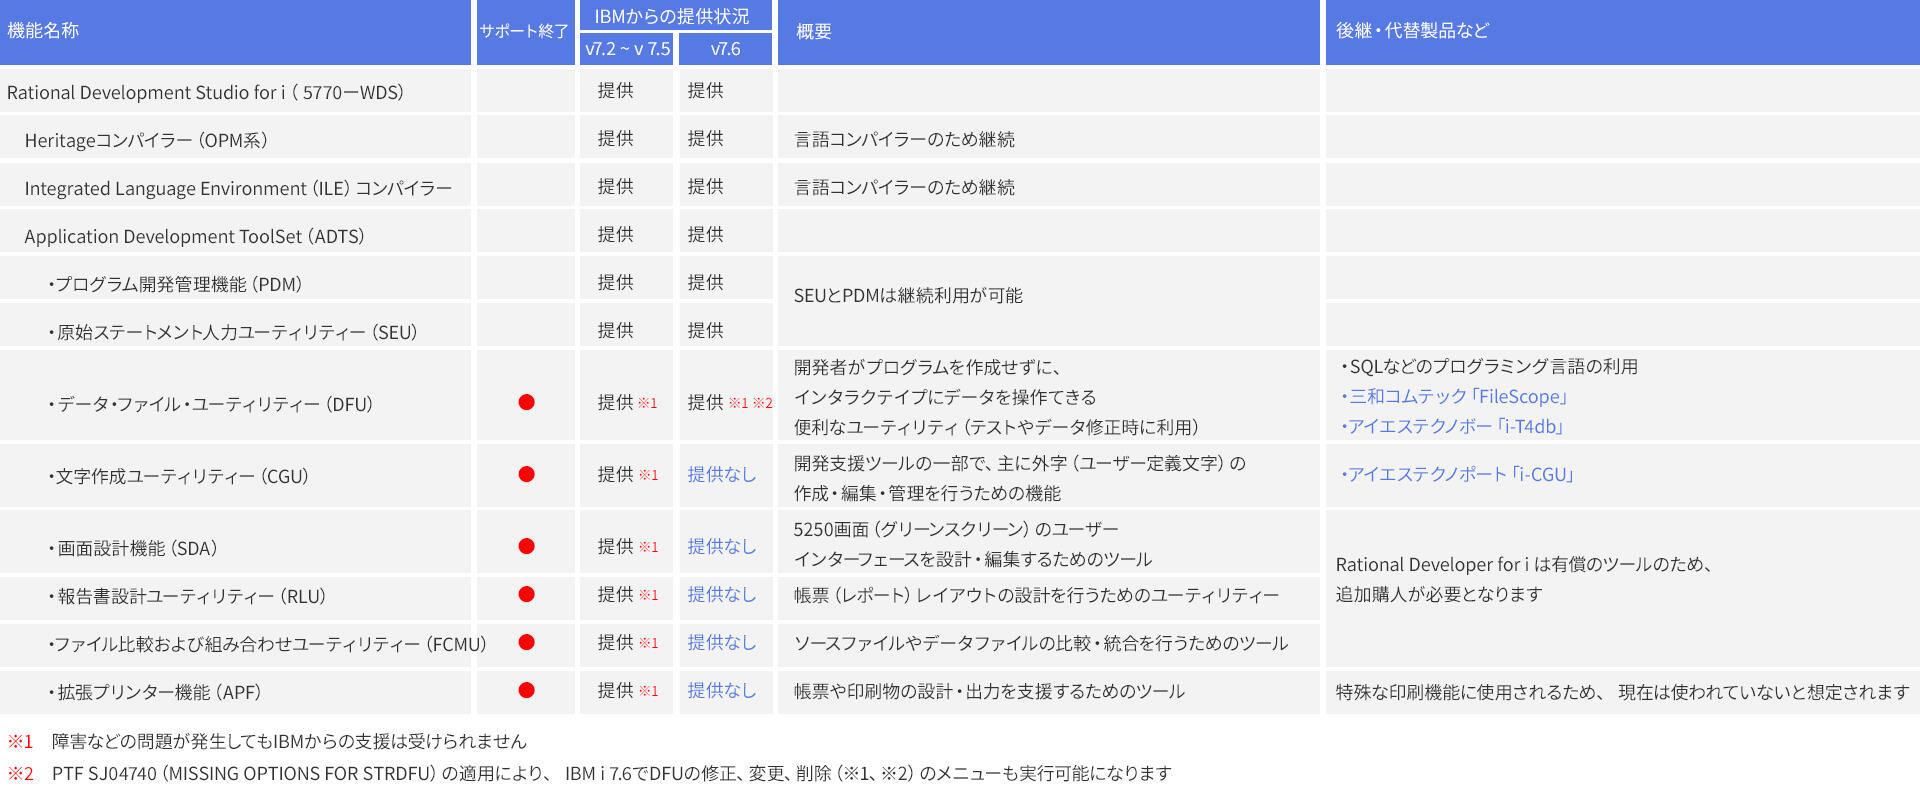Click the red dot in the DFU row

pos(526,402)
